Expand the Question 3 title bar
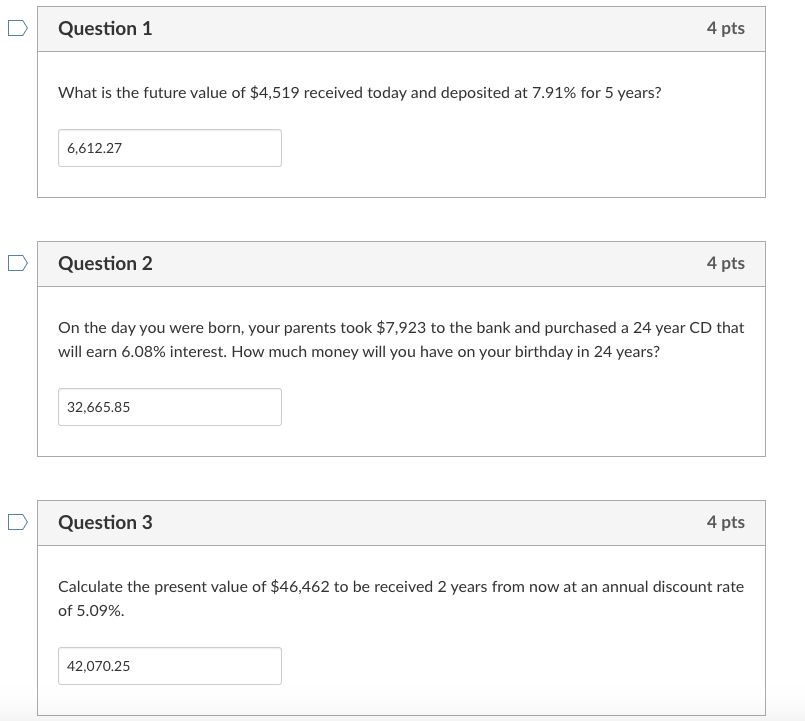 [400, 523]
